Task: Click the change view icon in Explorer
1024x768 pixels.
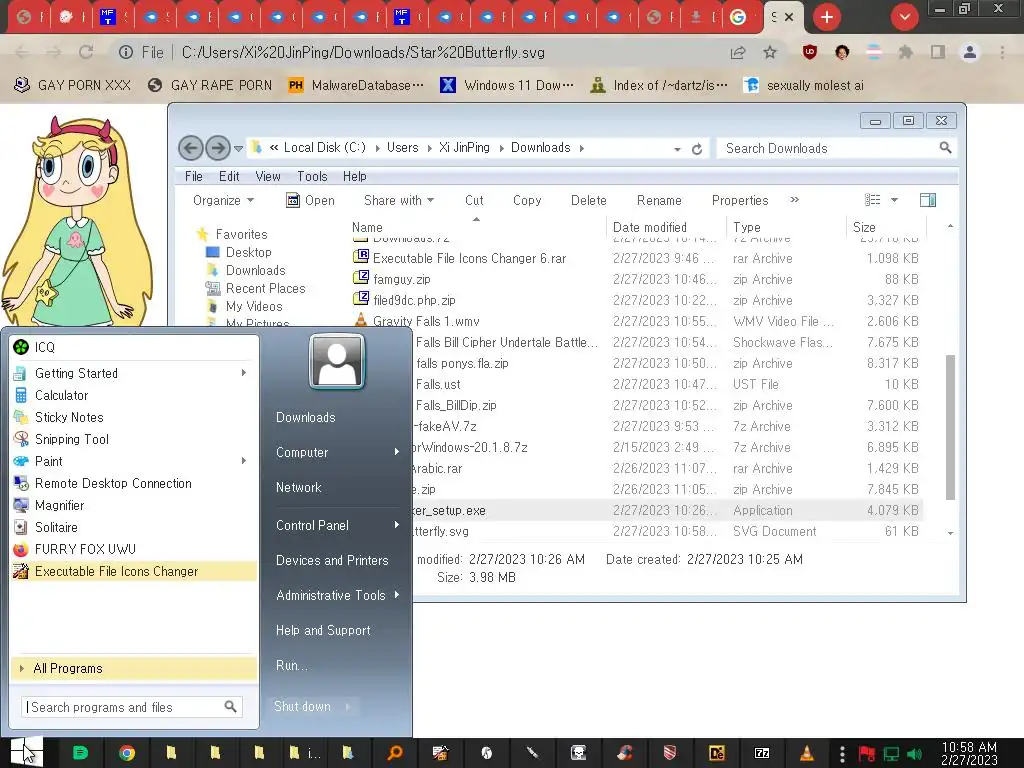Action: (872, 200)
